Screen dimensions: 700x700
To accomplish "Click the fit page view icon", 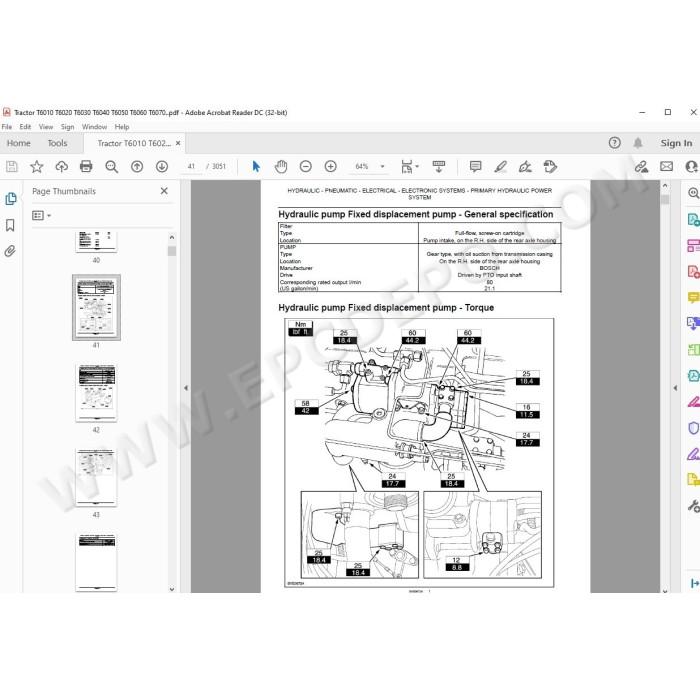I will pos(407,167).
